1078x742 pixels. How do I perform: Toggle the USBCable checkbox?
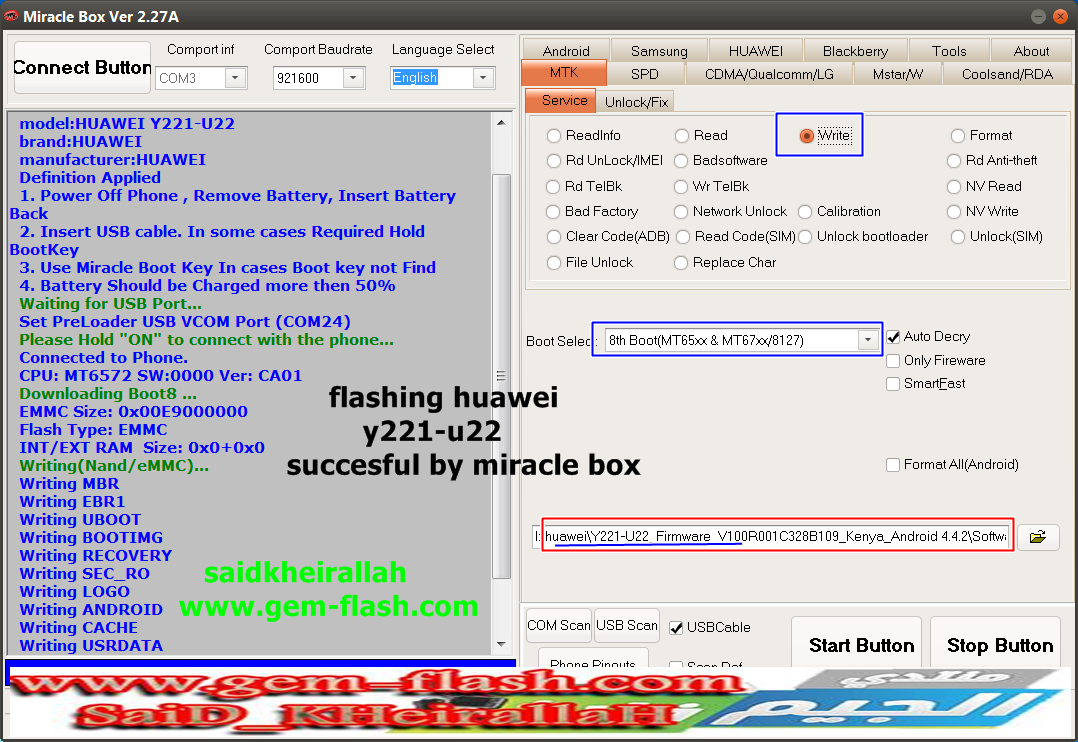676,627
